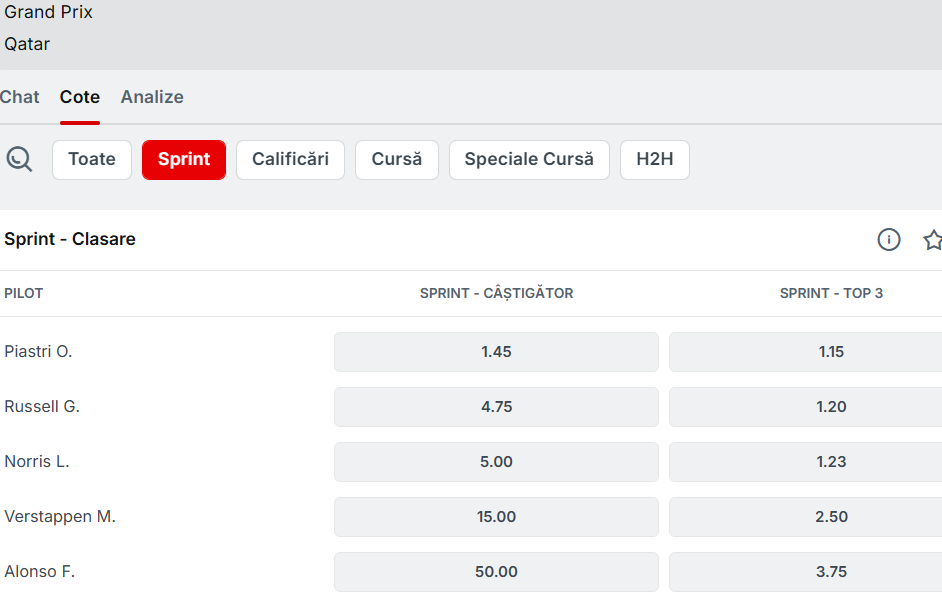Select Norris L. winner odds 5.00
The height and width of the screenshot is (595, 942).
496,462
